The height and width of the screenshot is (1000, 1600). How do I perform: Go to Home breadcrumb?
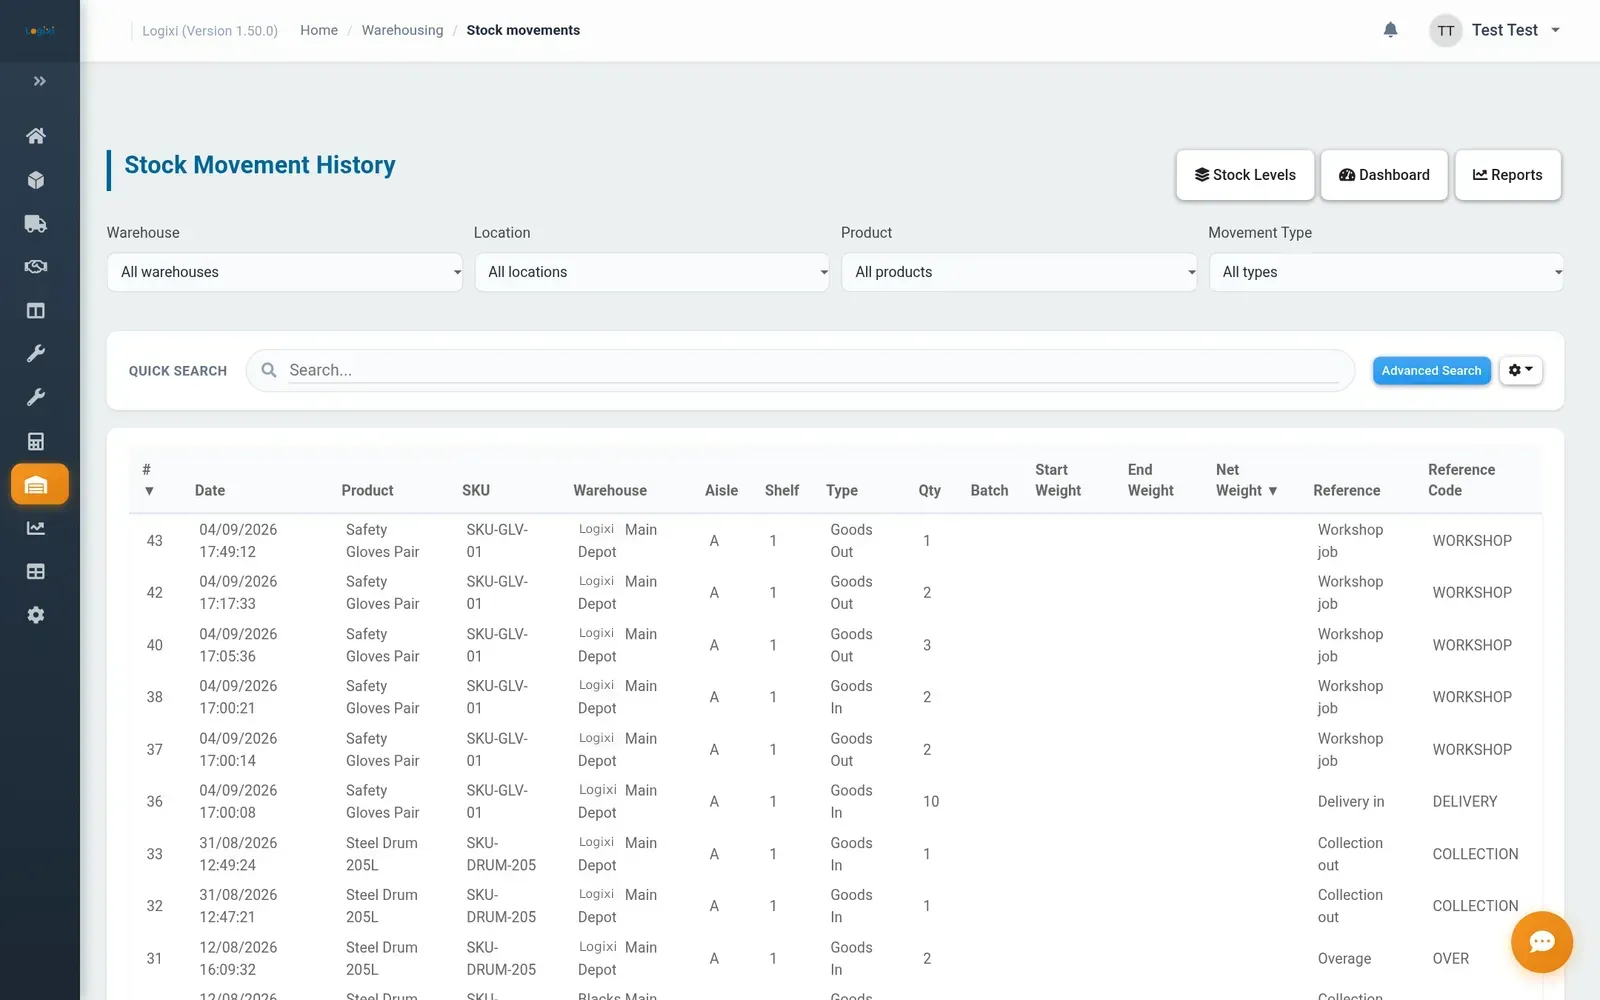pos(319,30)
